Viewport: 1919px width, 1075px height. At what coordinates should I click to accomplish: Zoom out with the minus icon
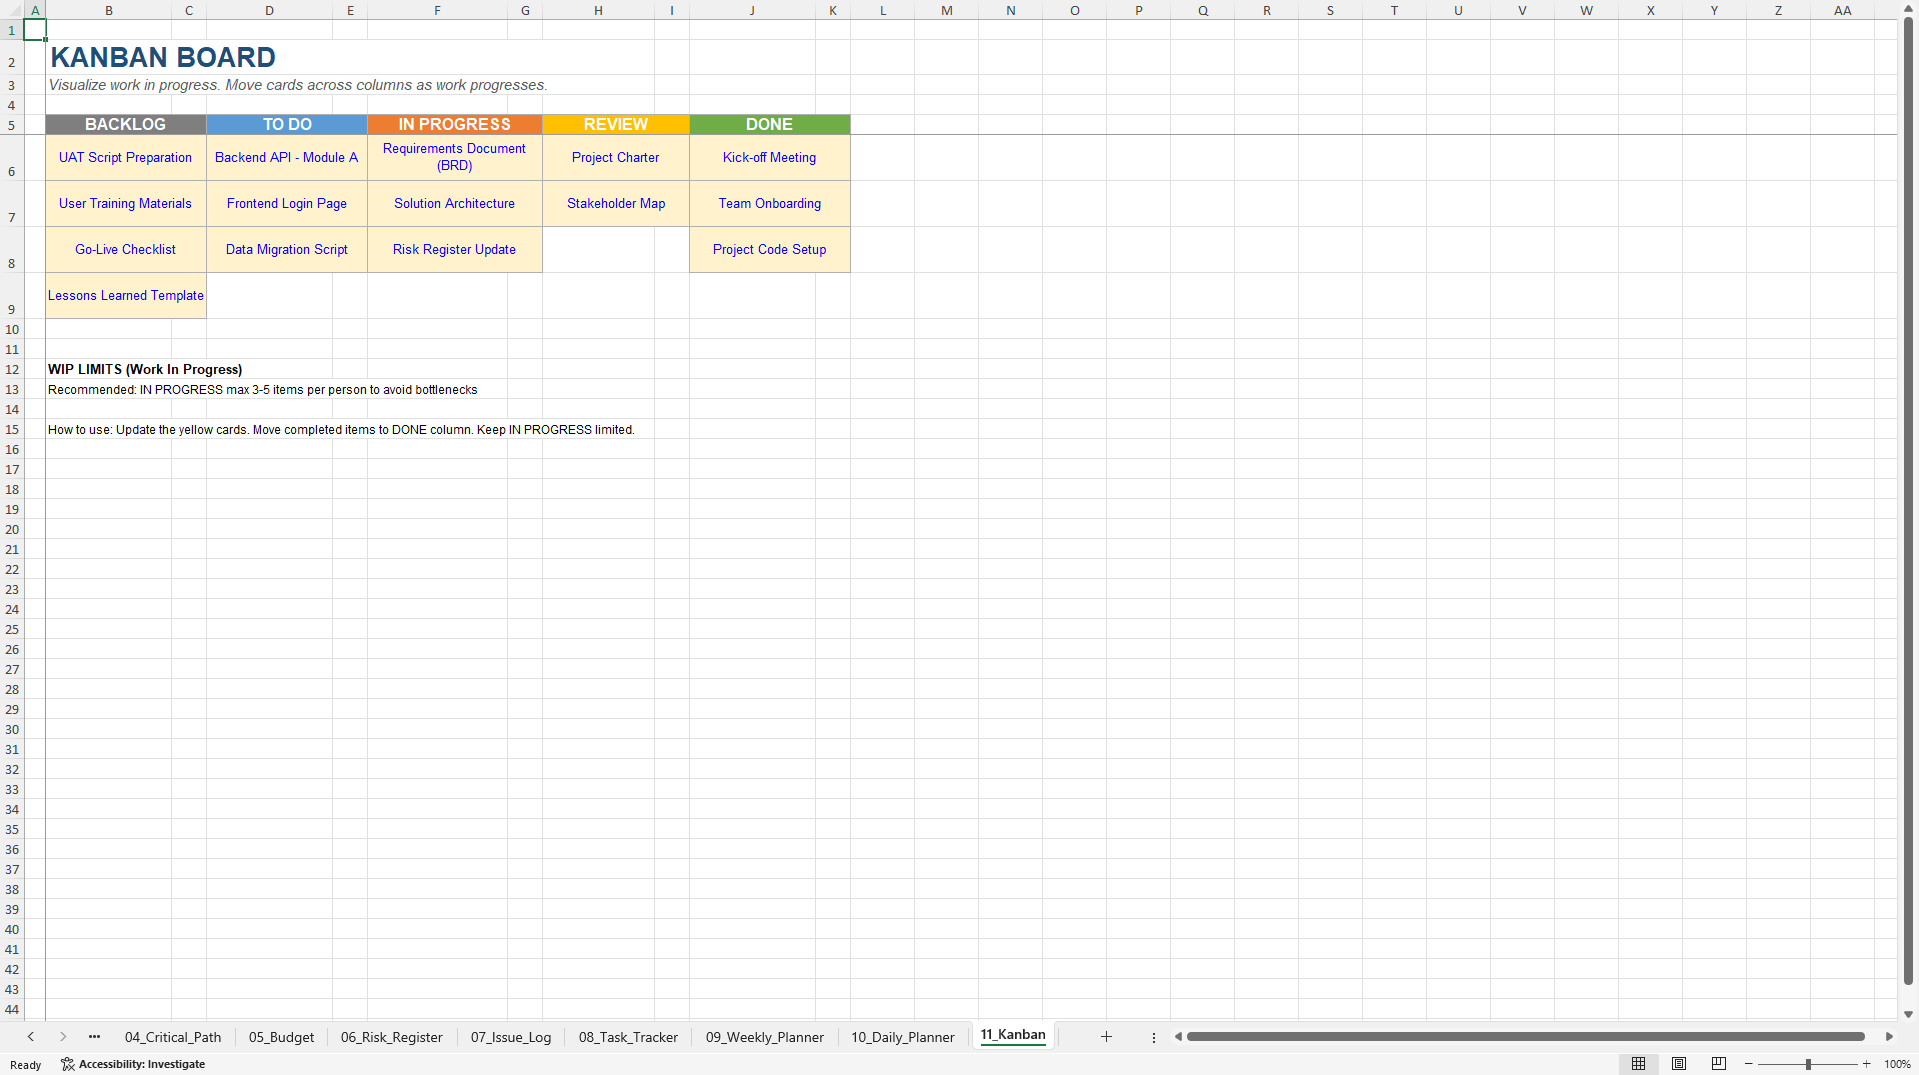1748,1064
